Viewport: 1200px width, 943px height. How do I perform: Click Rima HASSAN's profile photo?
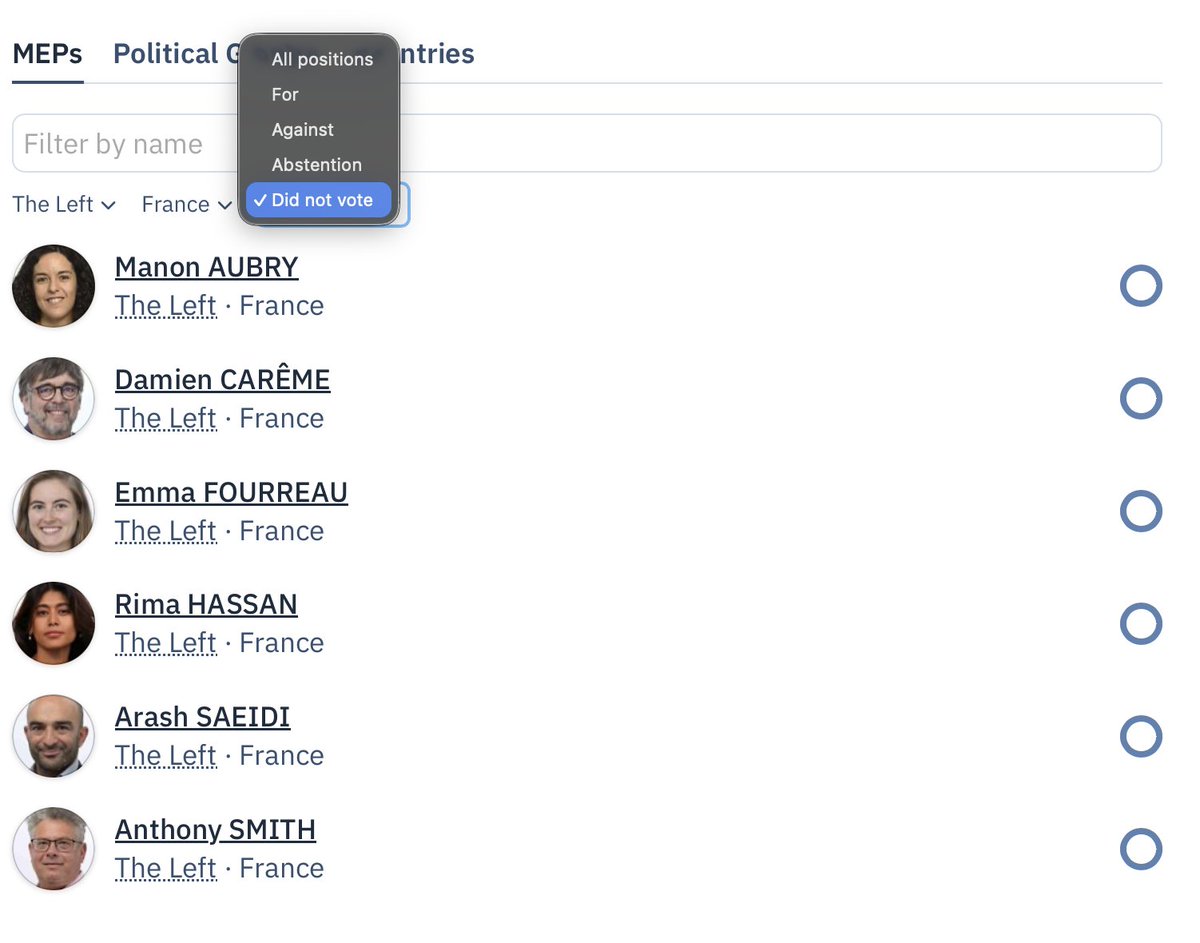point(53,624)
